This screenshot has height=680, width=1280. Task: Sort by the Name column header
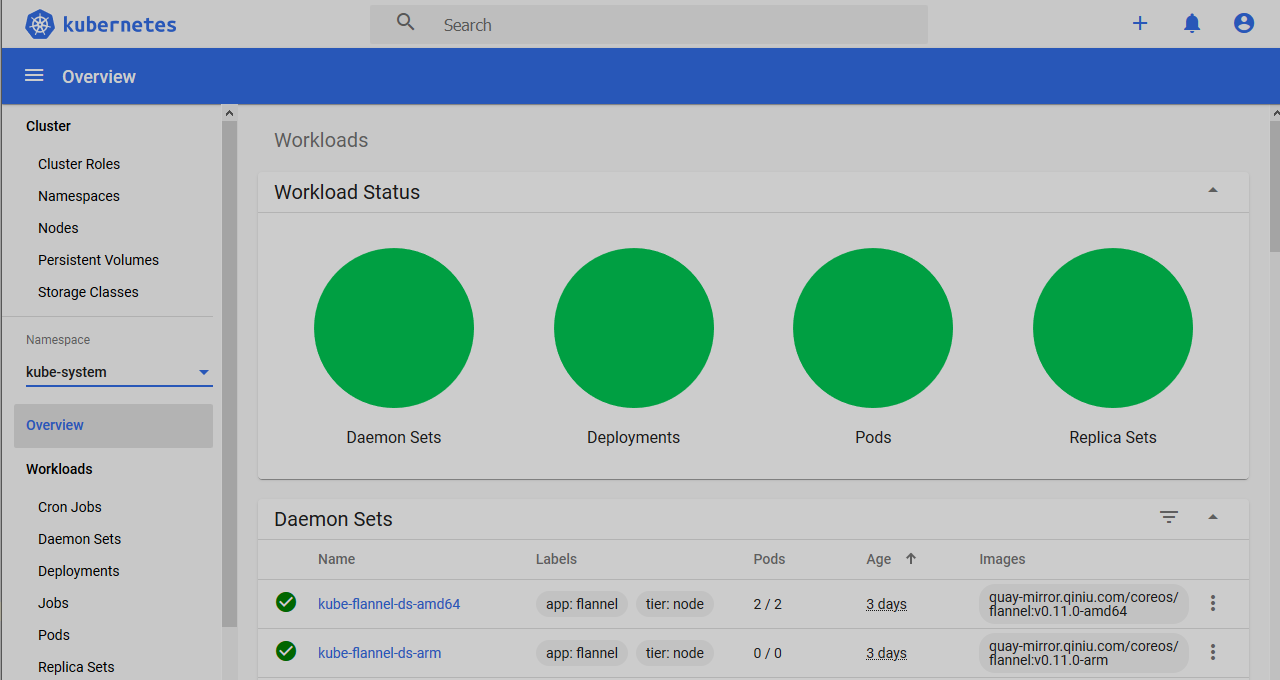336,559
